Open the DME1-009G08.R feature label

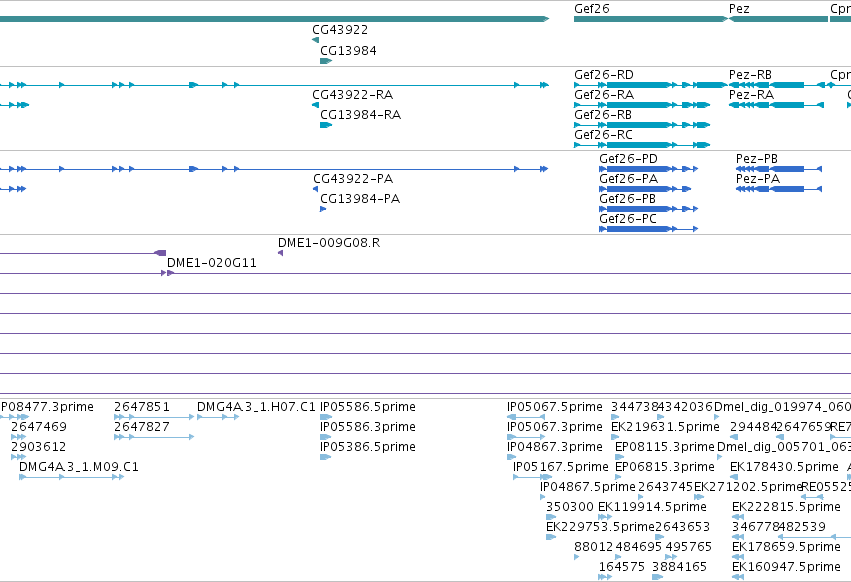pos(329,243)
